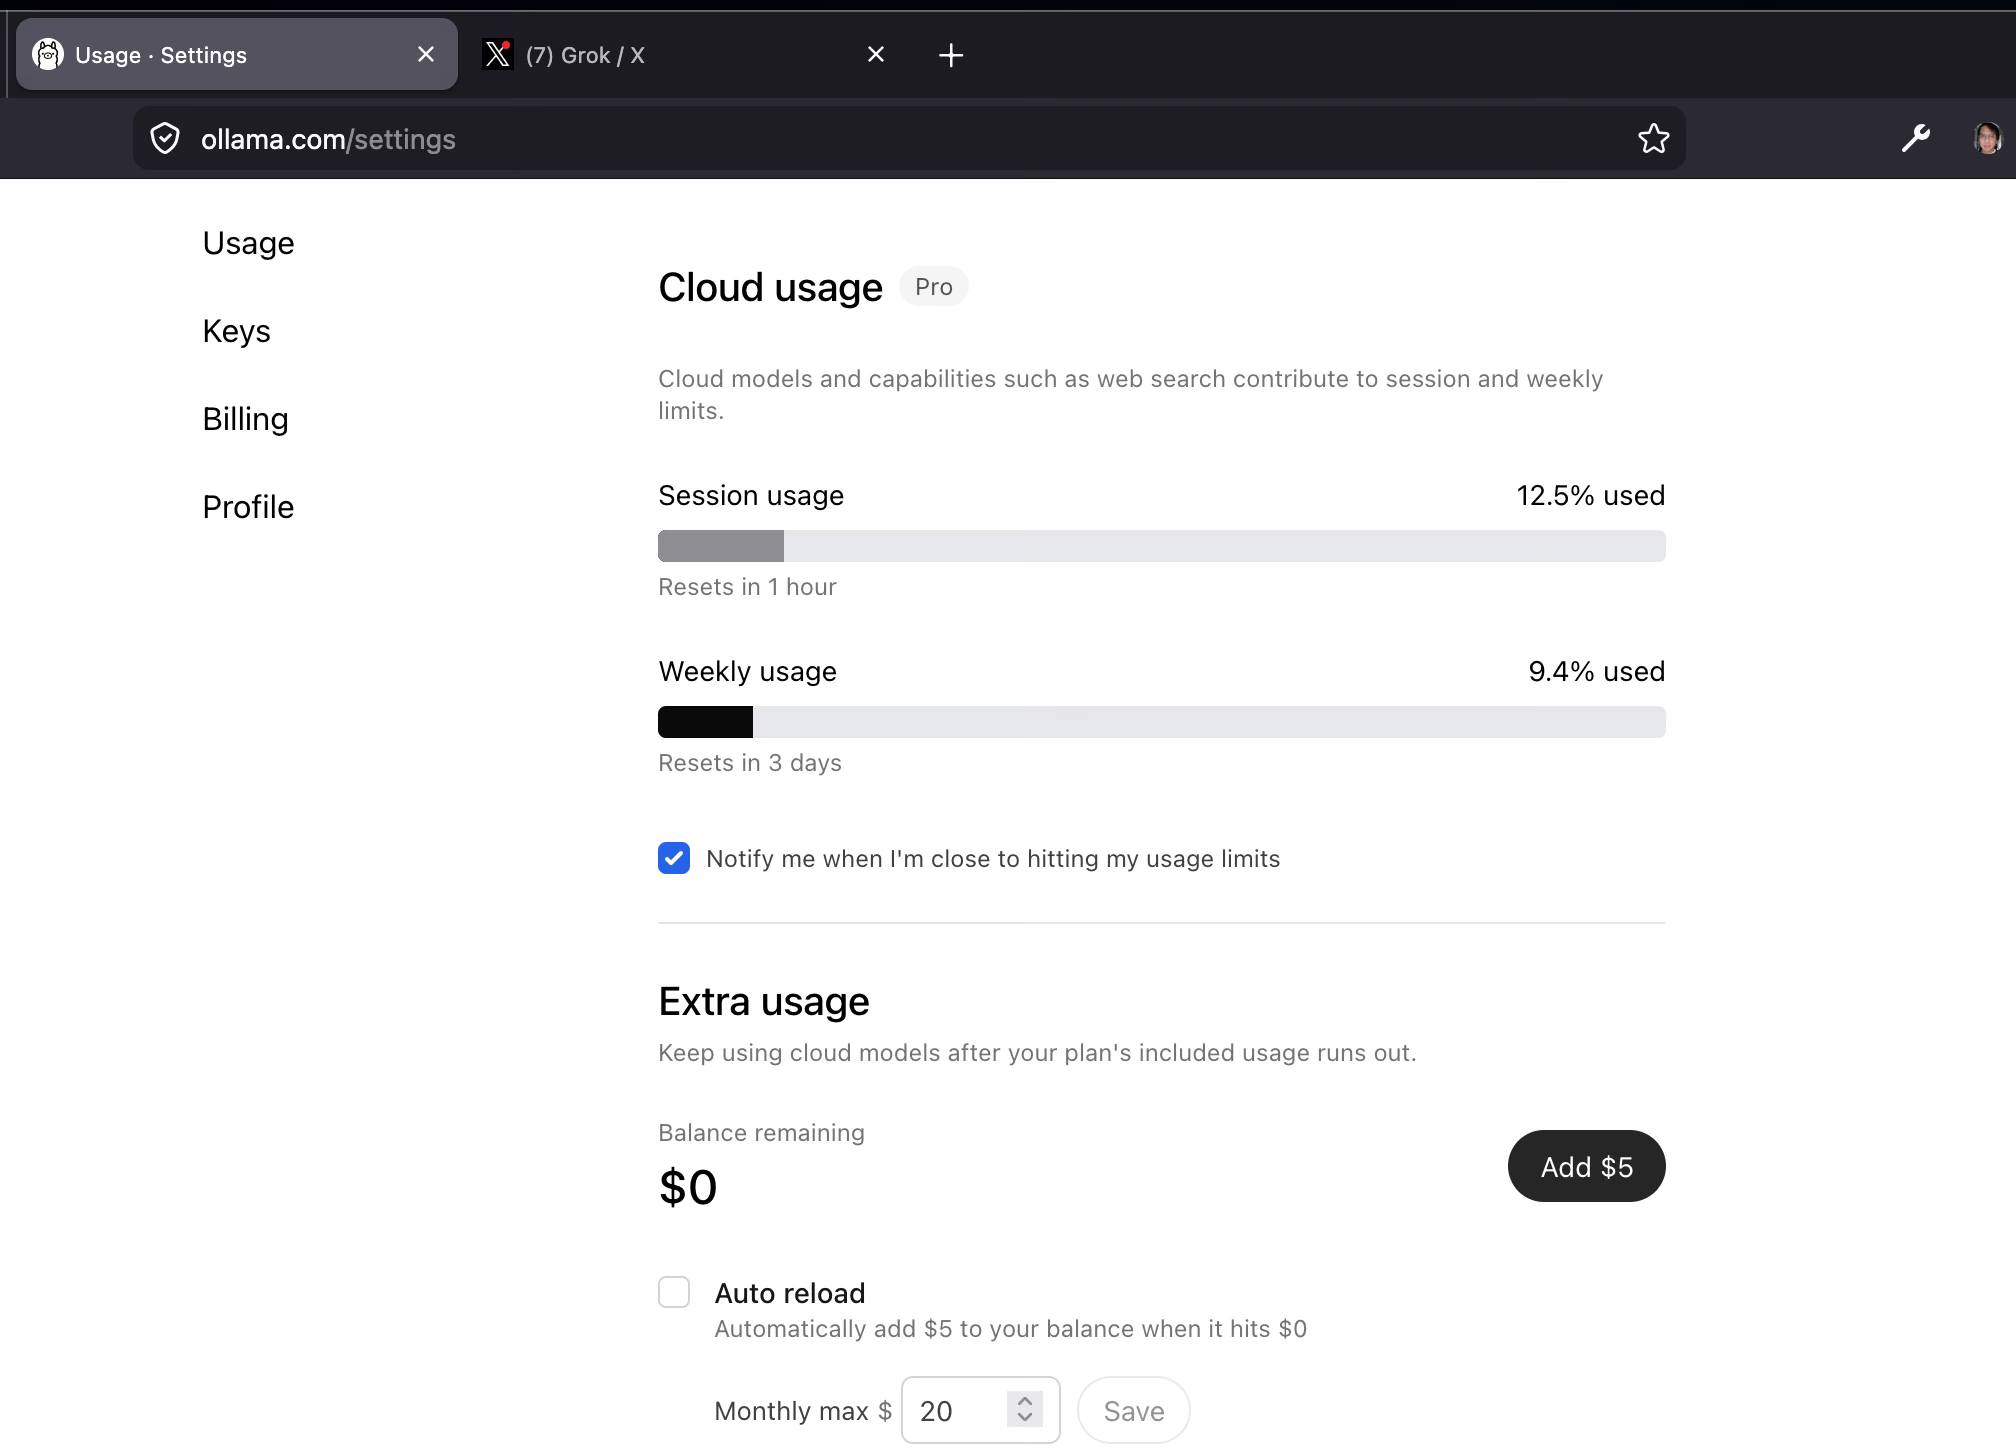
Task: Click the Cloud usage heading
Action: click(x=770, y=288)
